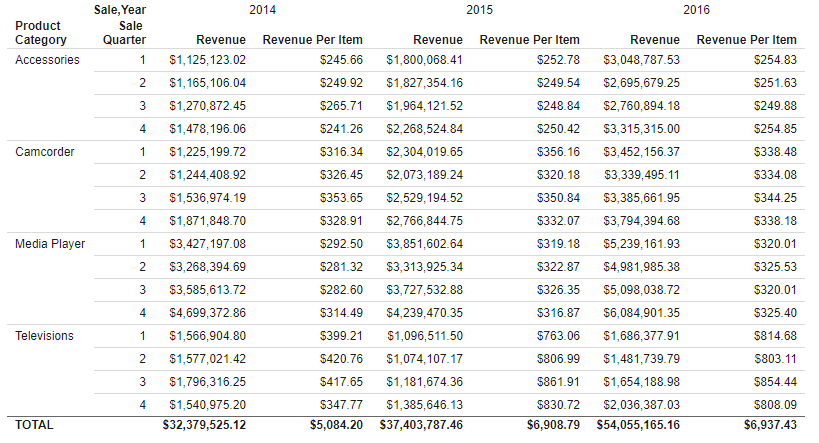Select the Accessories category row label
This screenshot has width=819, height=443.
pyautogui.click(x=47, y=60)
